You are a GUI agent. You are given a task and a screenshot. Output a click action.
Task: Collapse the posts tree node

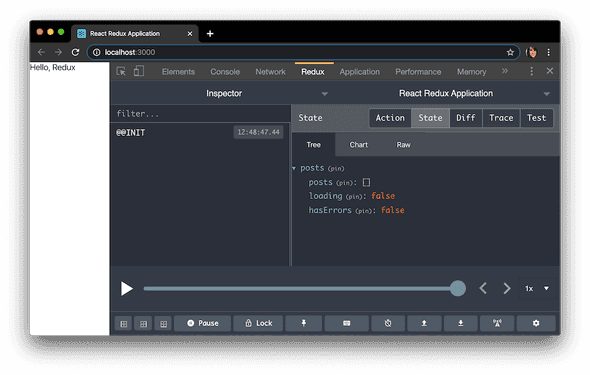tap(294, 168)
